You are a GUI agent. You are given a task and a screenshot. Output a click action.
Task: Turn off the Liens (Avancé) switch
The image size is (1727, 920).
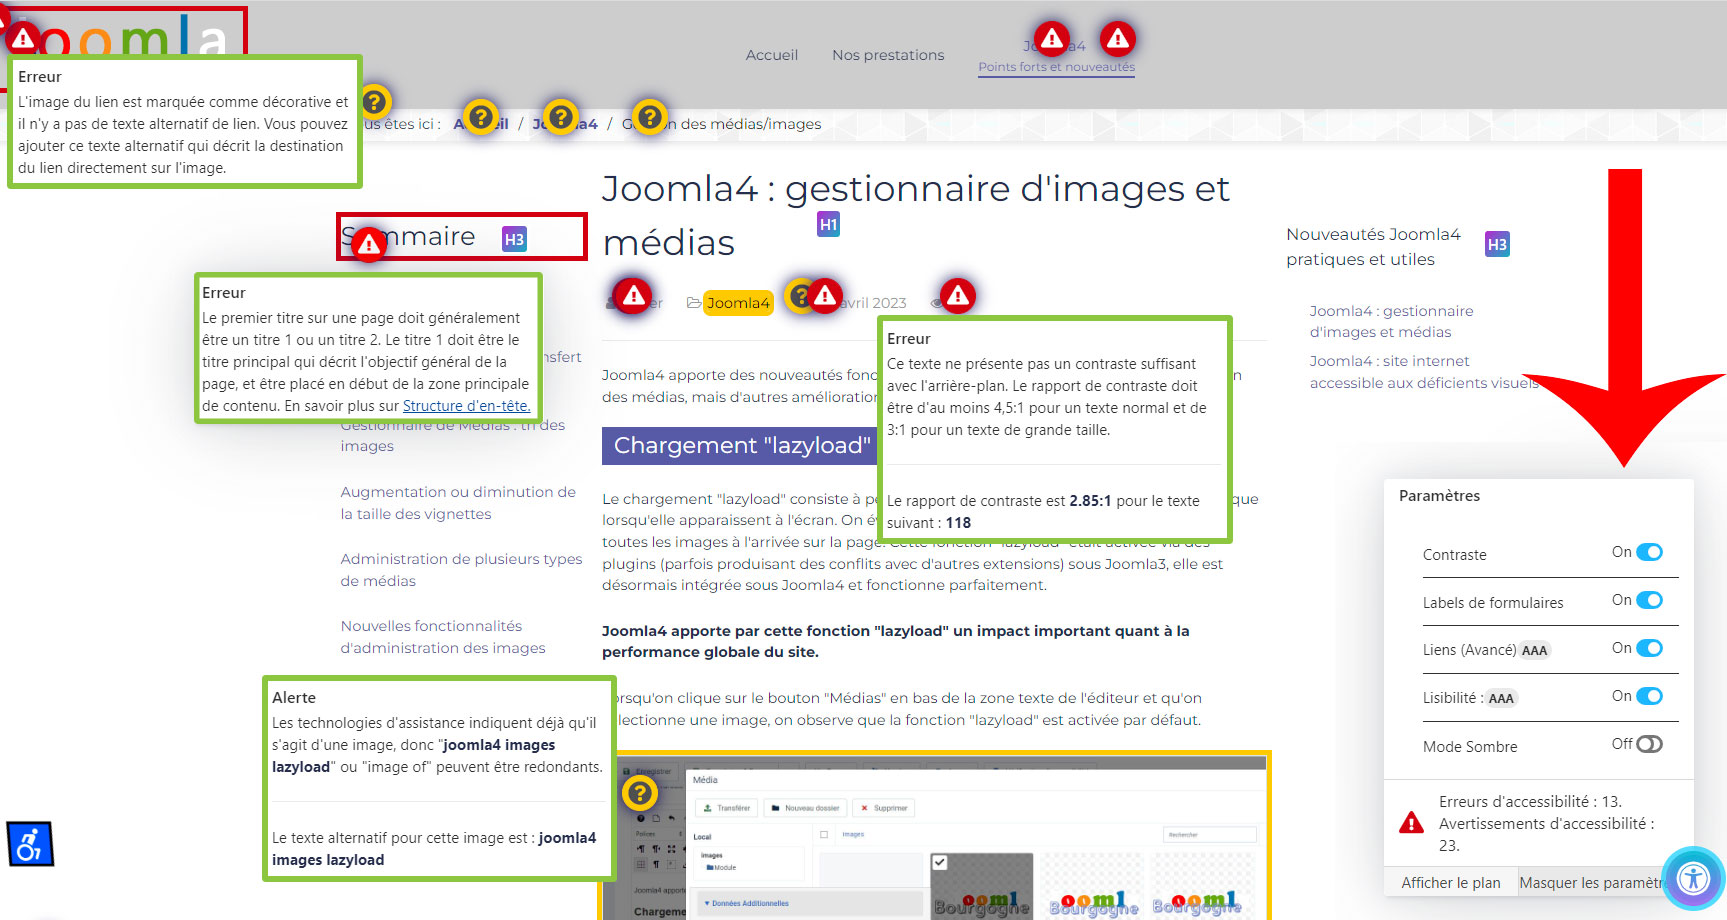click(x=1649, y=648)
